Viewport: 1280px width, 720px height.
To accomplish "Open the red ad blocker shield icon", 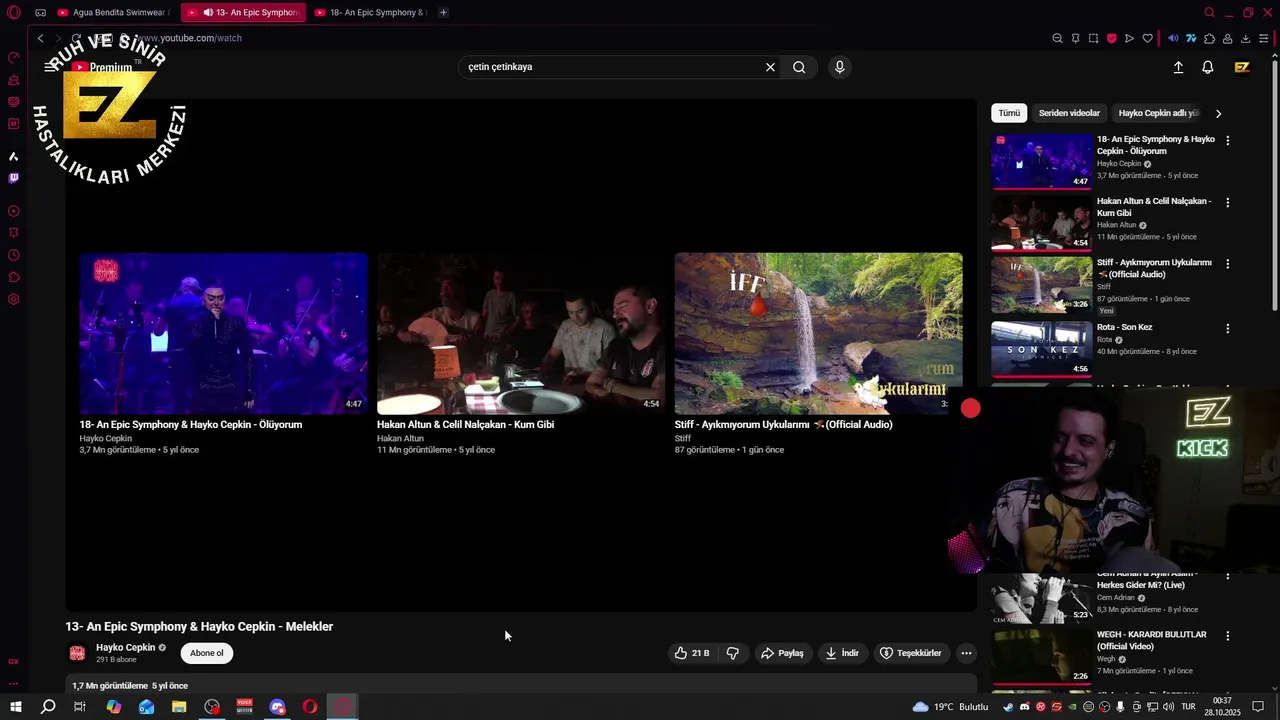I will click(x=1111, y=38).
